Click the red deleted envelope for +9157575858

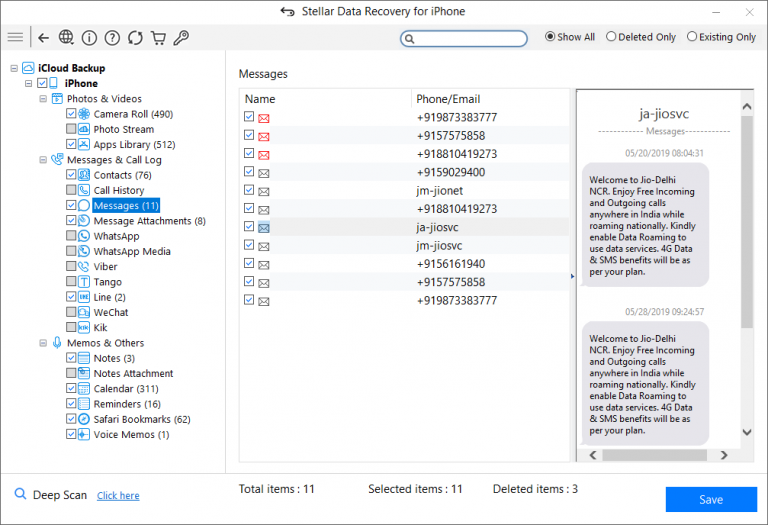pyautogui.click(x=264, y=137)
